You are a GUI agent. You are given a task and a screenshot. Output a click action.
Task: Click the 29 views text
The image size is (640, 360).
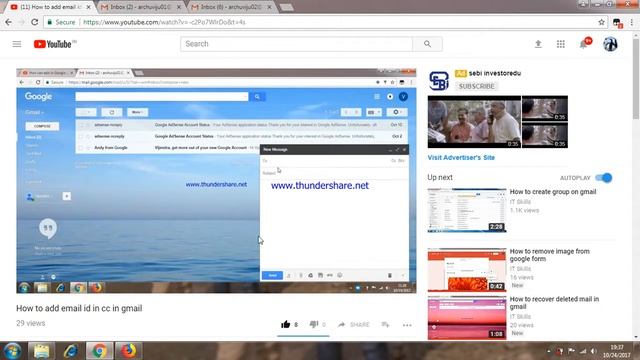click(31, 323)
